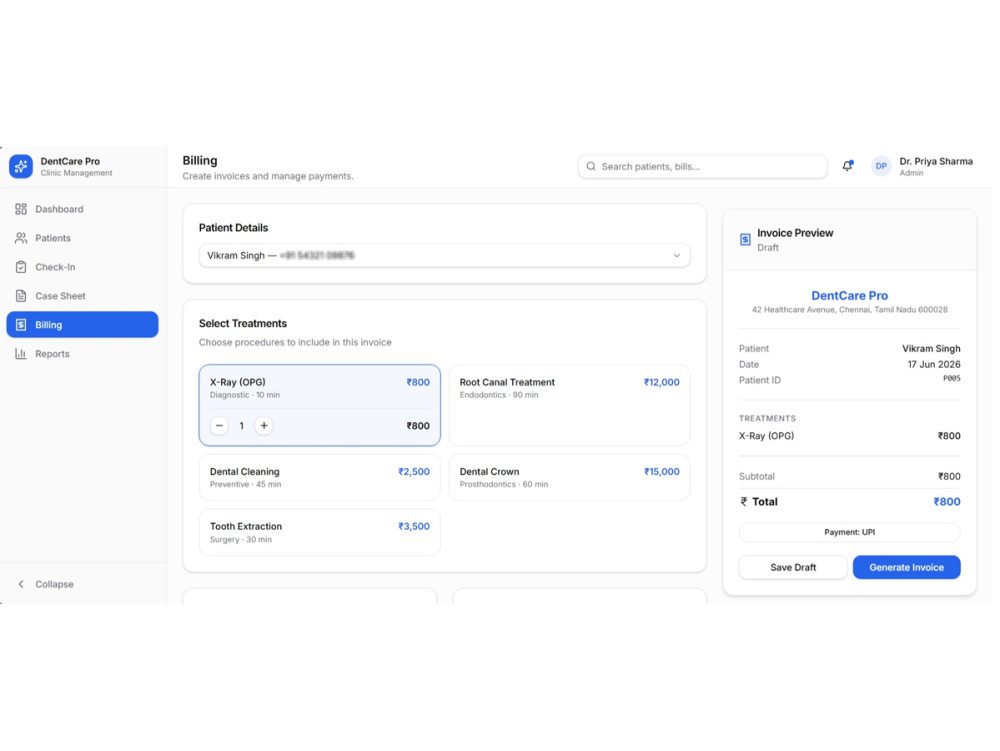Click the Dashboard grid icon

point(21,209)
